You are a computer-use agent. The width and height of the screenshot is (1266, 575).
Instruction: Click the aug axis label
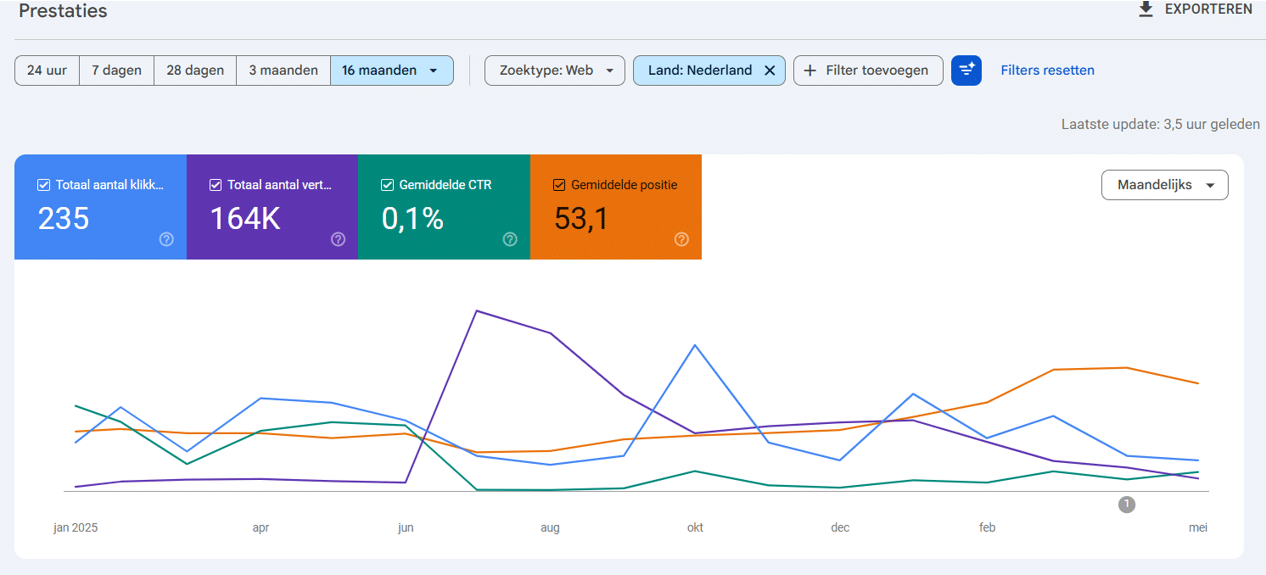click(550, 528)
